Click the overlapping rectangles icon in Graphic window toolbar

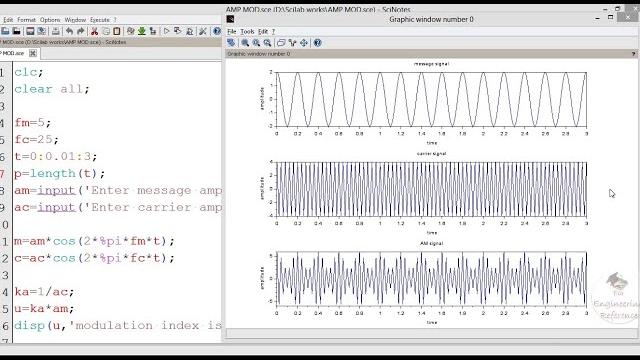pos(281,42)
